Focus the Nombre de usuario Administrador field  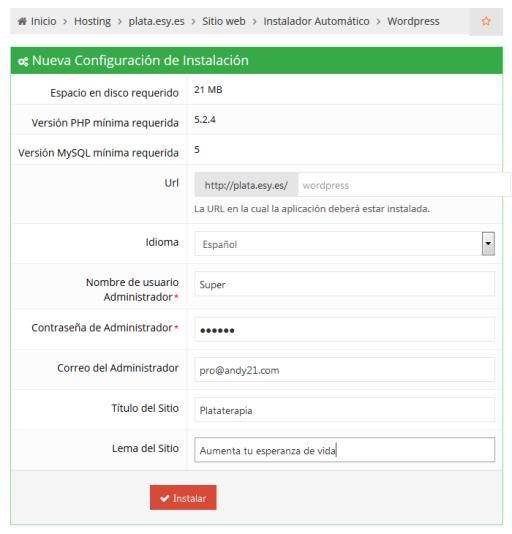point(344,284)
